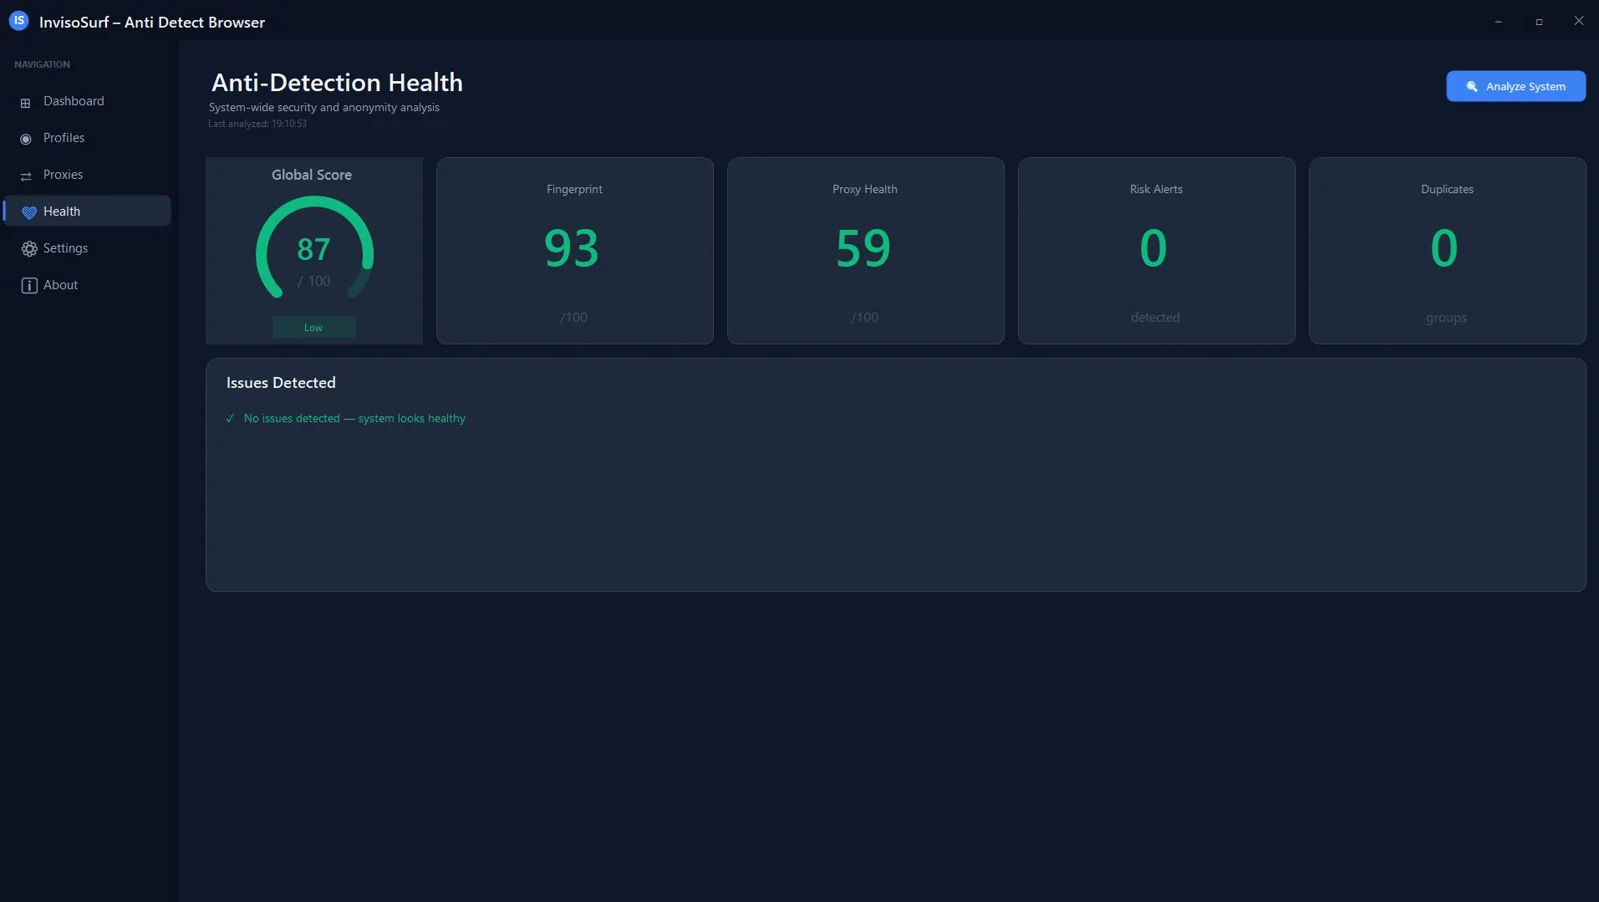Click the Low risk badge
The image size is (1599, 902).
pyautogui.click(x=313, y=327)
